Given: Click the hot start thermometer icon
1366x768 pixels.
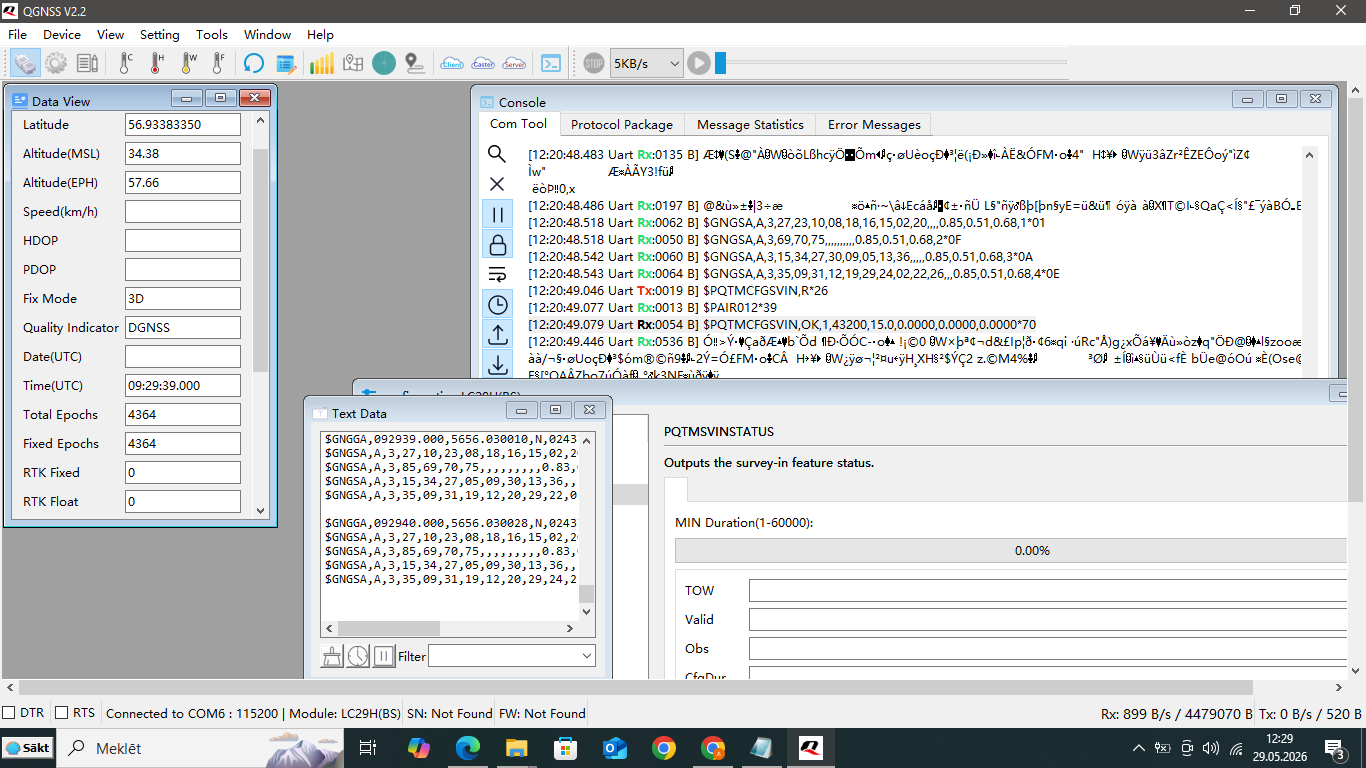Looking at the screenshot, I should 156,63.
